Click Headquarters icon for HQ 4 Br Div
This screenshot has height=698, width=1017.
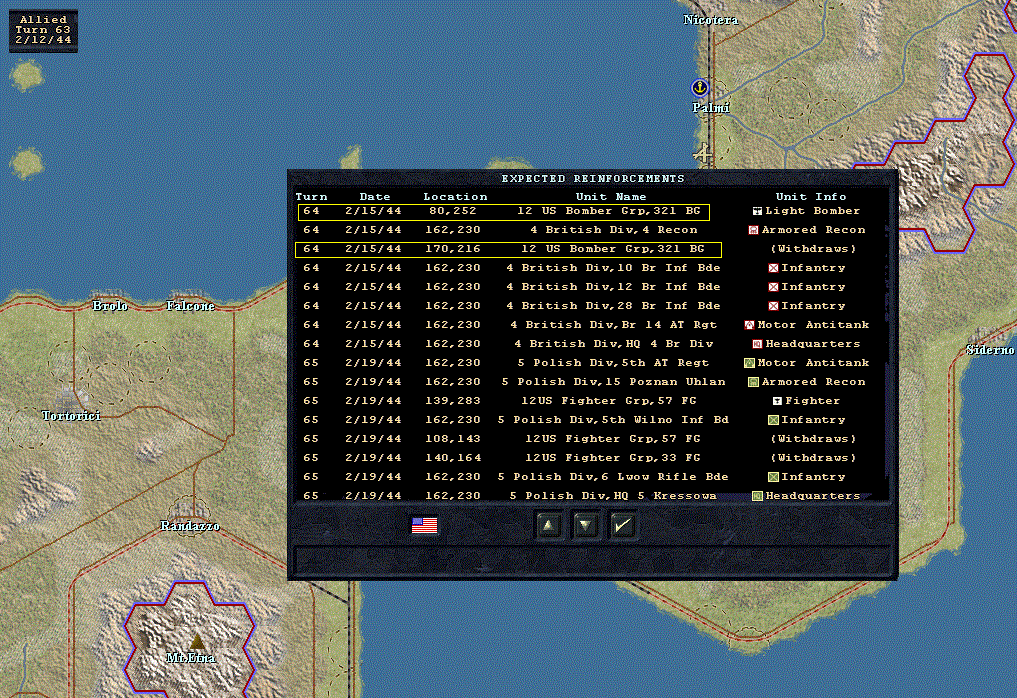coord(757,344)
